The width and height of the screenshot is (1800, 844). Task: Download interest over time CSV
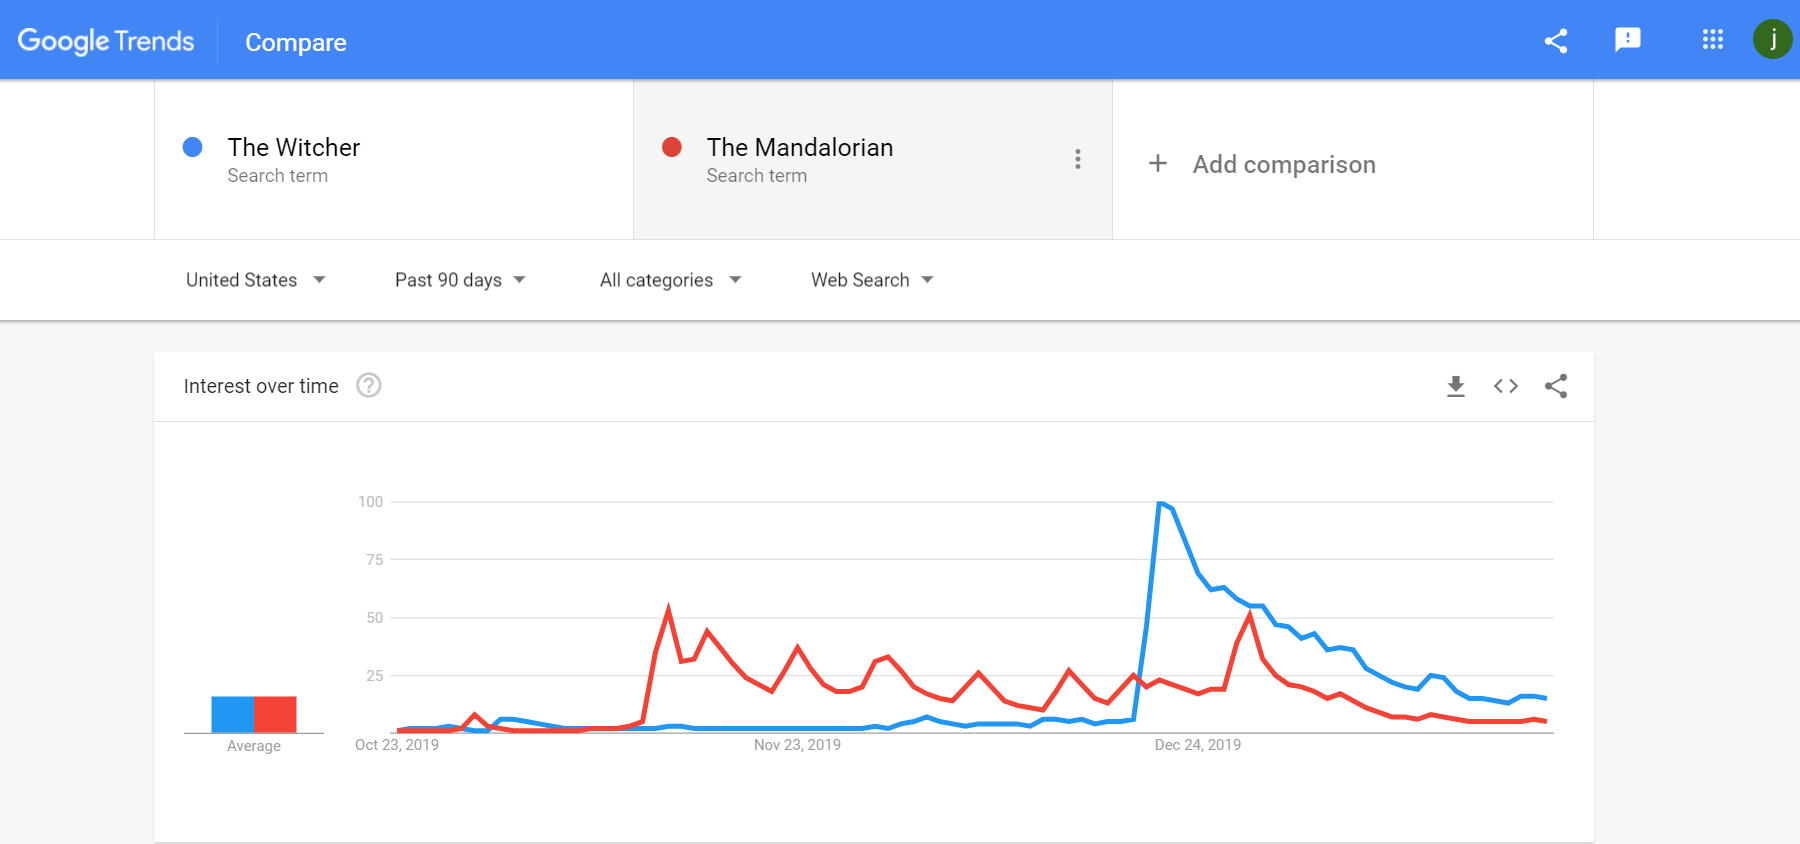tap(1456, 386)
